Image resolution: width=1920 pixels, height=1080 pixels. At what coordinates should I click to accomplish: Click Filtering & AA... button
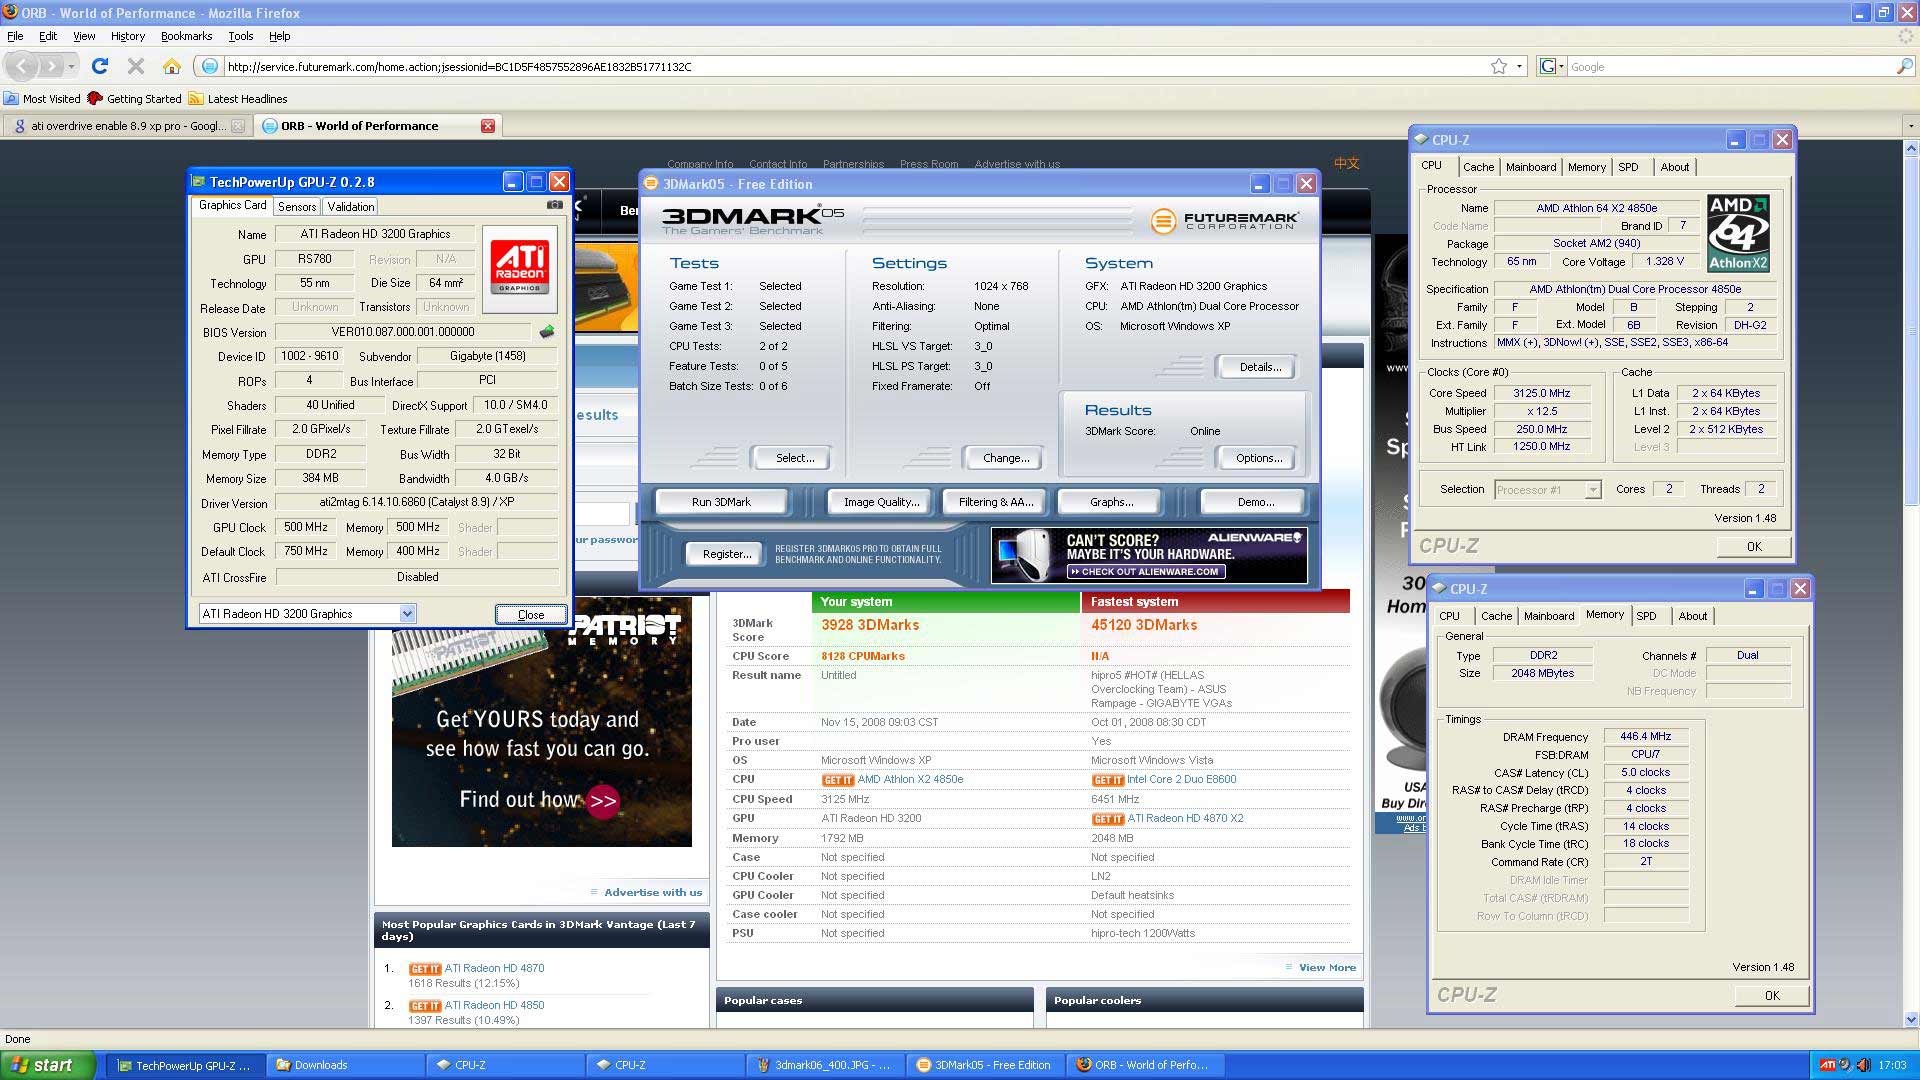pos(995,502)
